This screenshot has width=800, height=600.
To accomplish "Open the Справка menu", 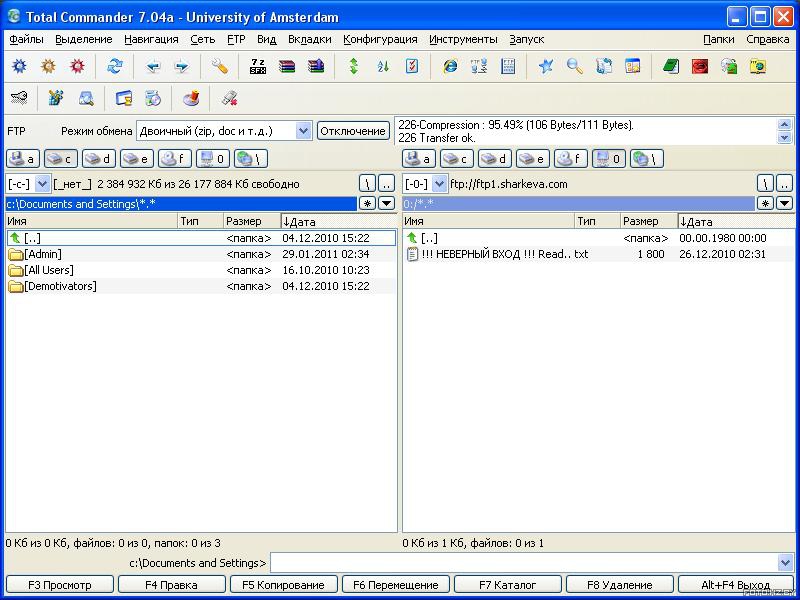I will click(x=768, y=39).
